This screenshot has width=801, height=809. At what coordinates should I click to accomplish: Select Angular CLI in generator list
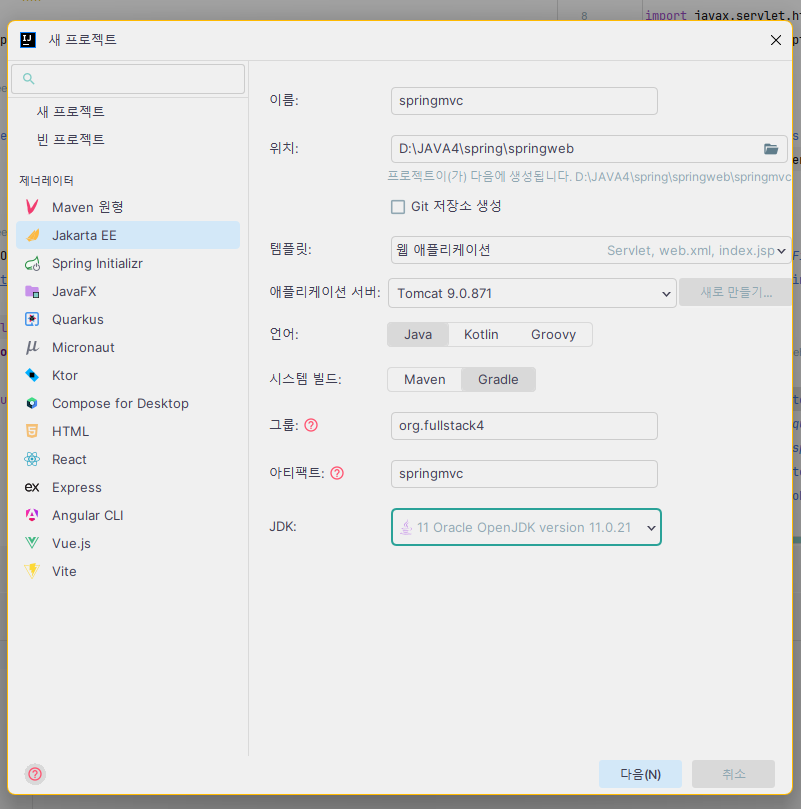click(128, 515)
